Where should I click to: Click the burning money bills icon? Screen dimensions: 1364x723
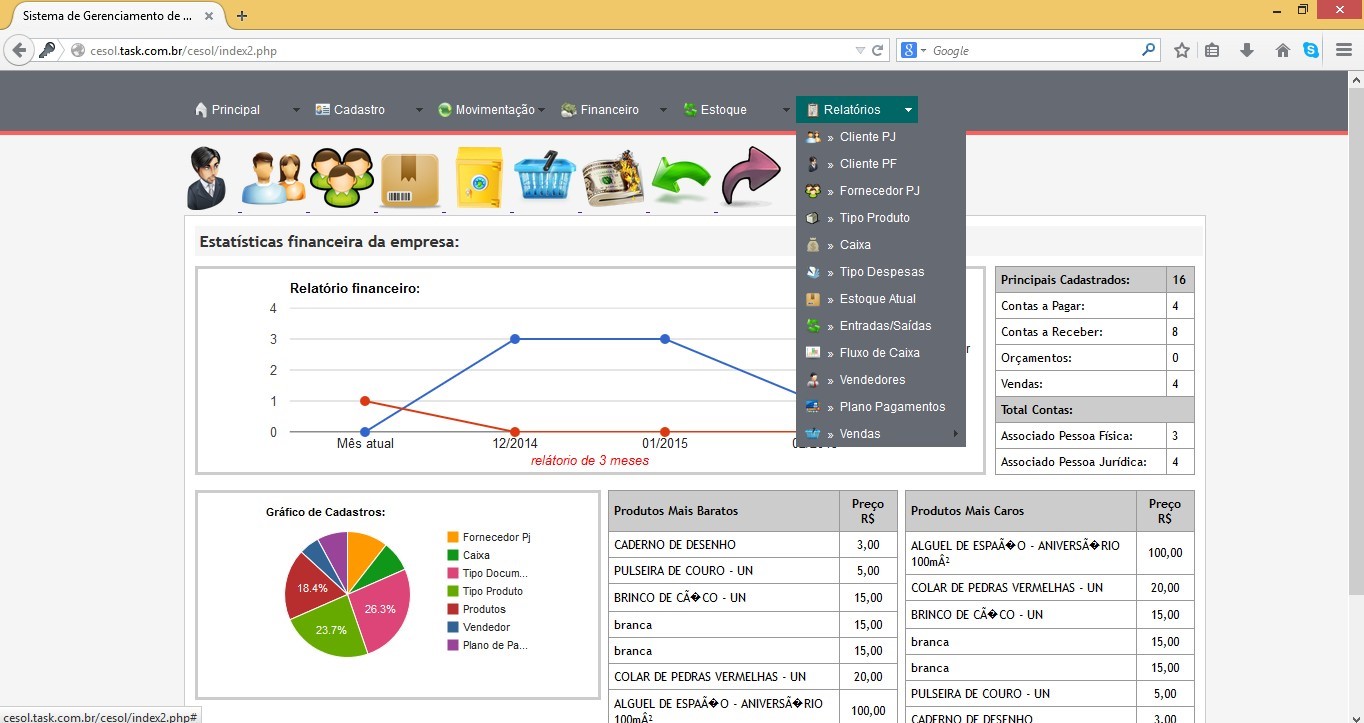[x=613, y=178]
